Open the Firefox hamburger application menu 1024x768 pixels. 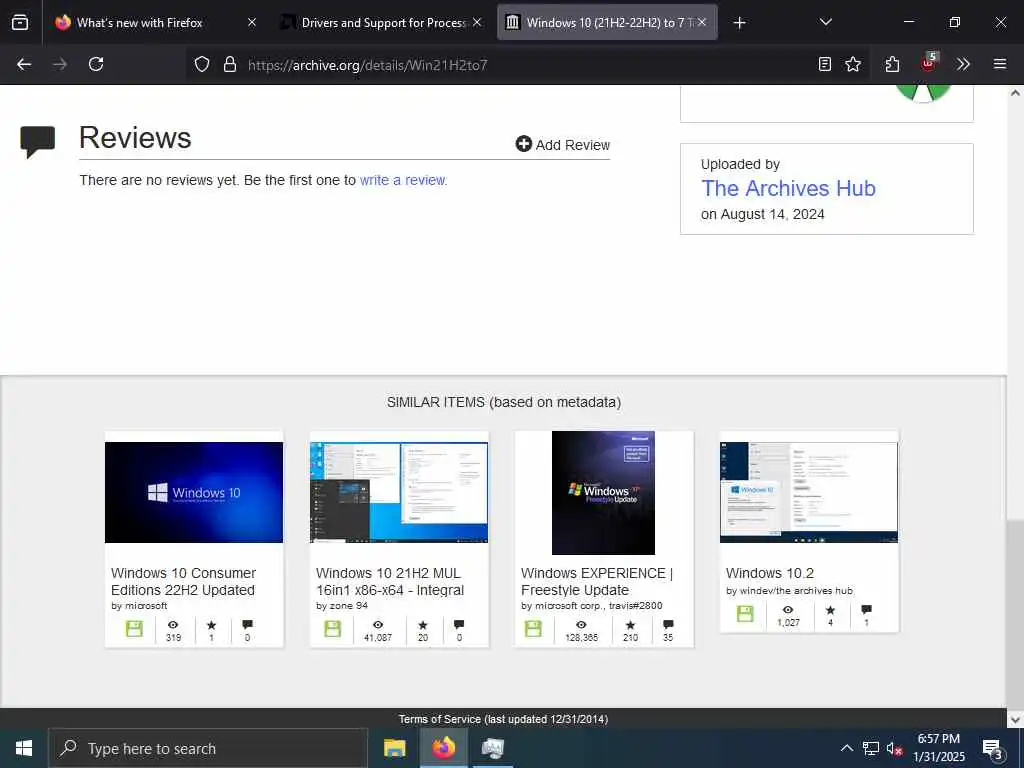1000,64
